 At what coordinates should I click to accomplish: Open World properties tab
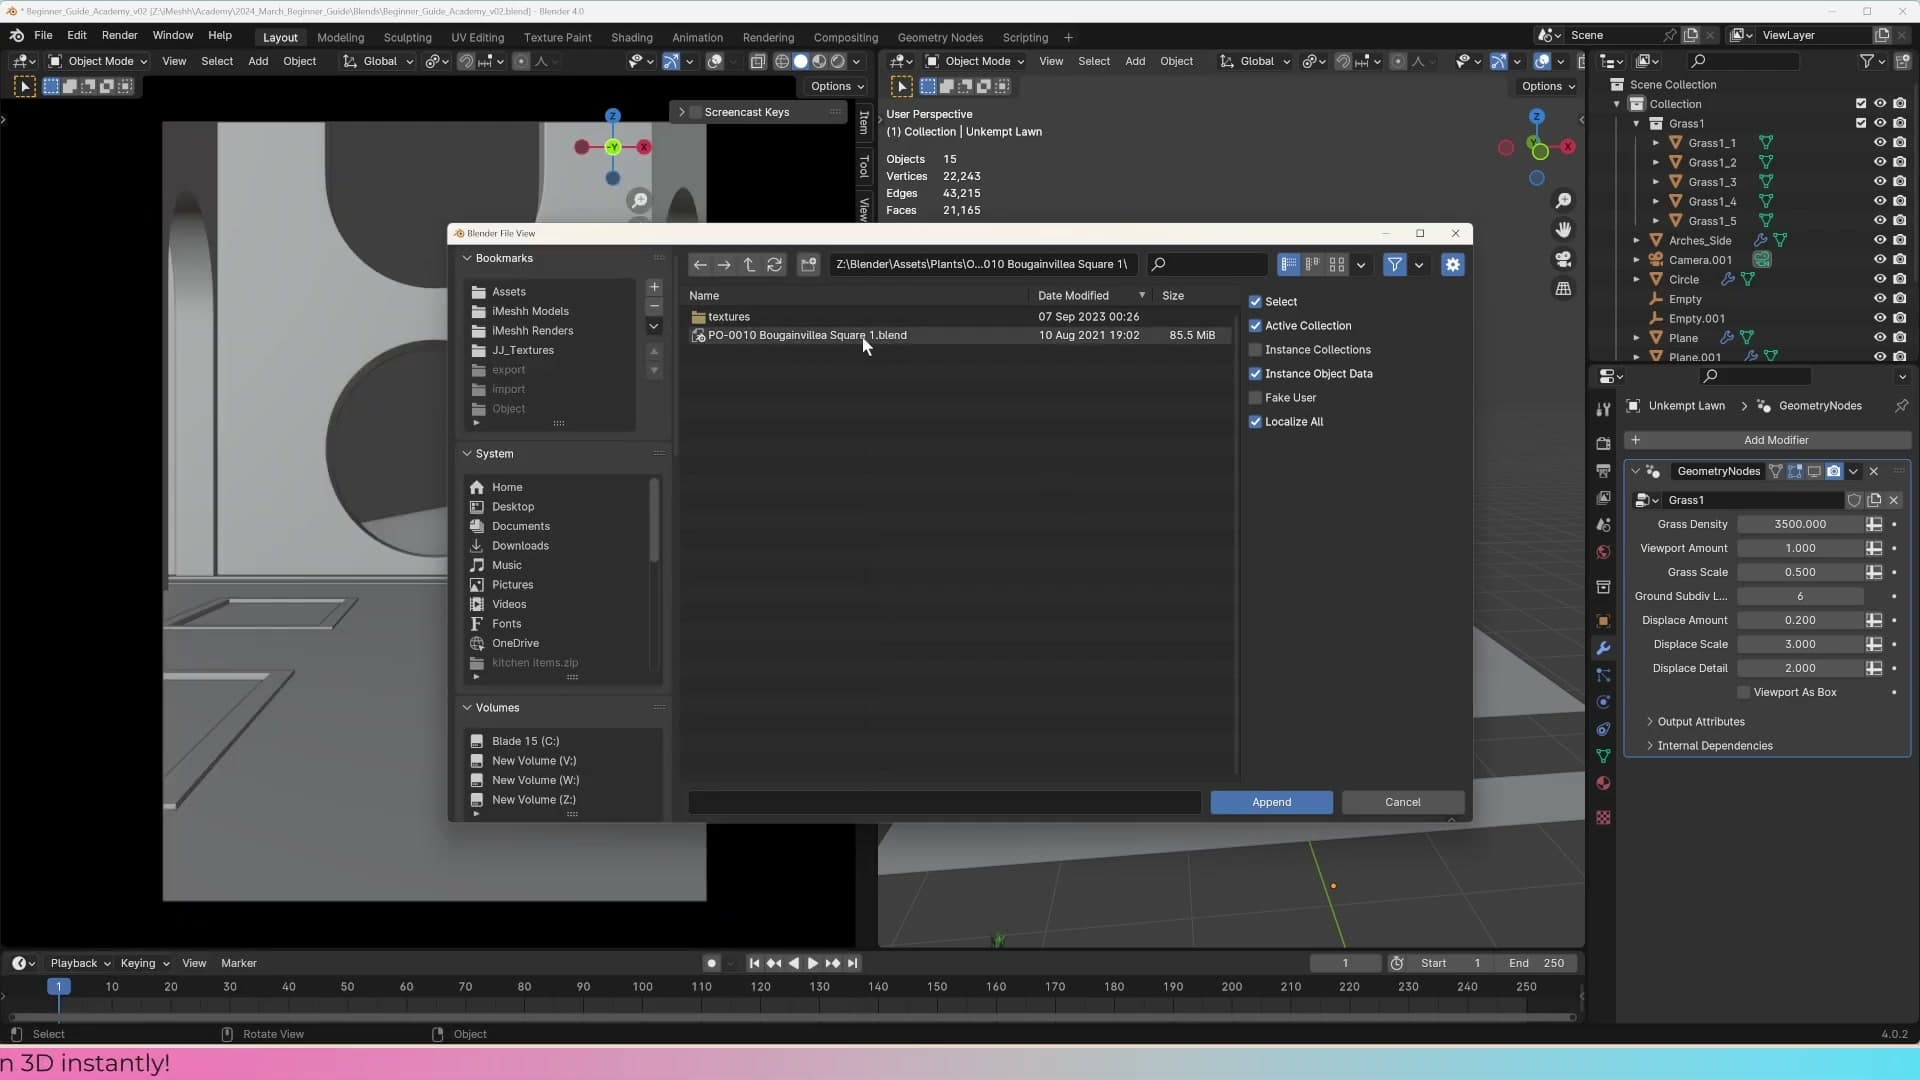[1603, 552]
